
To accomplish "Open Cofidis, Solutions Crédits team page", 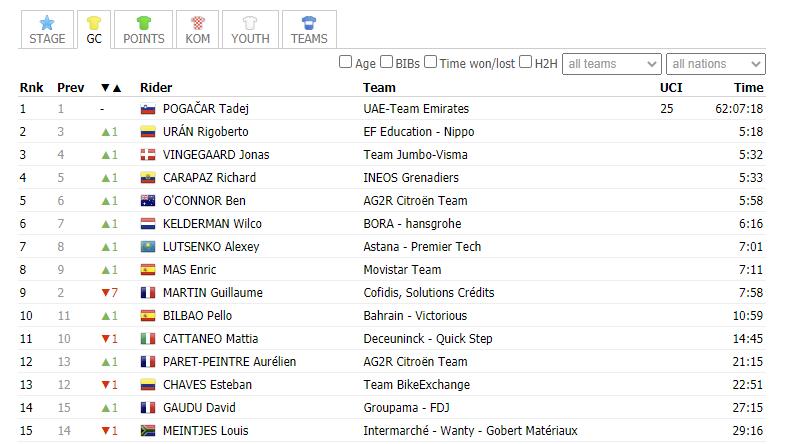I will click(429, 293).
